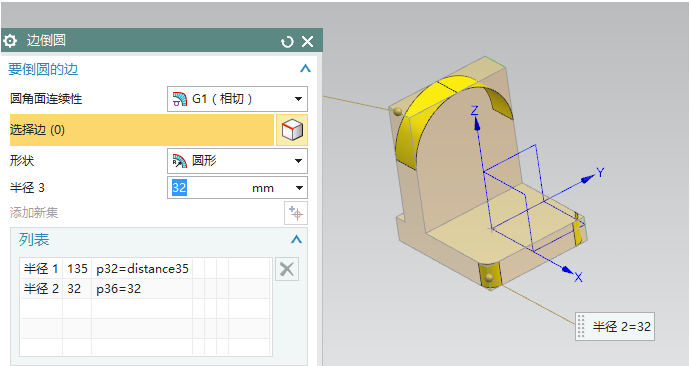The width and height of the screenshot is (690, 366).
Task: Open the 圆角面连续性 G1 dropdown
Action: (237, 99)
